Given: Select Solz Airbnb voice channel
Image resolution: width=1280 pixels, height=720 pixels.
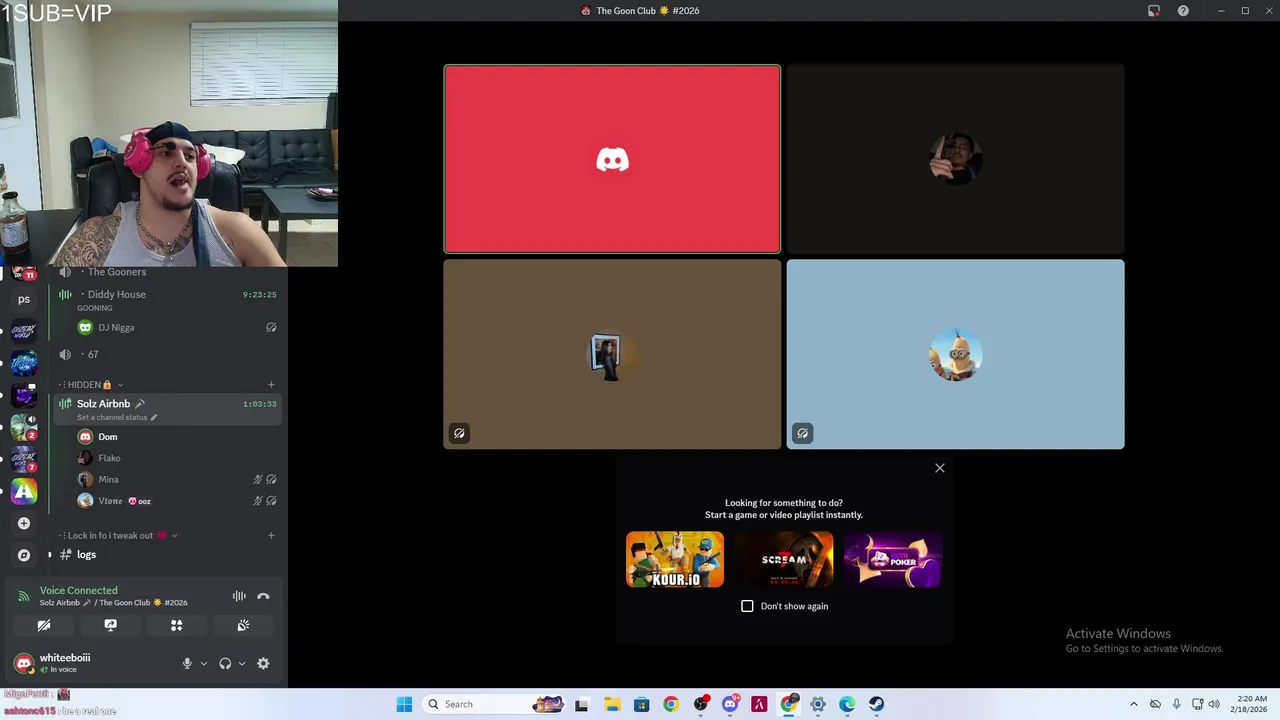Looking at the screenshot, I should click(166, 408).
